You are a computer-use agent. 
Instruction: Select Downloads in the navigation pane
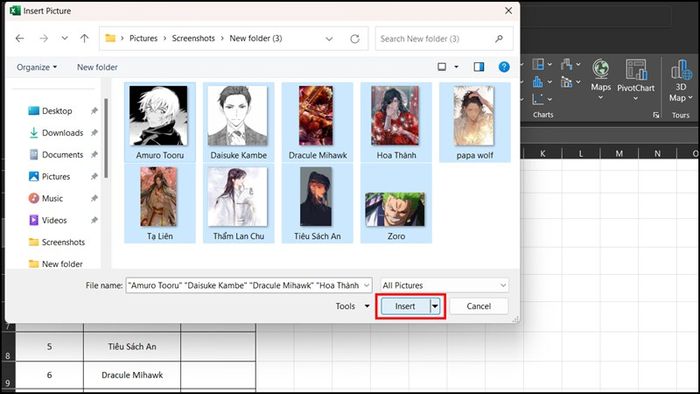click(62, 133)
